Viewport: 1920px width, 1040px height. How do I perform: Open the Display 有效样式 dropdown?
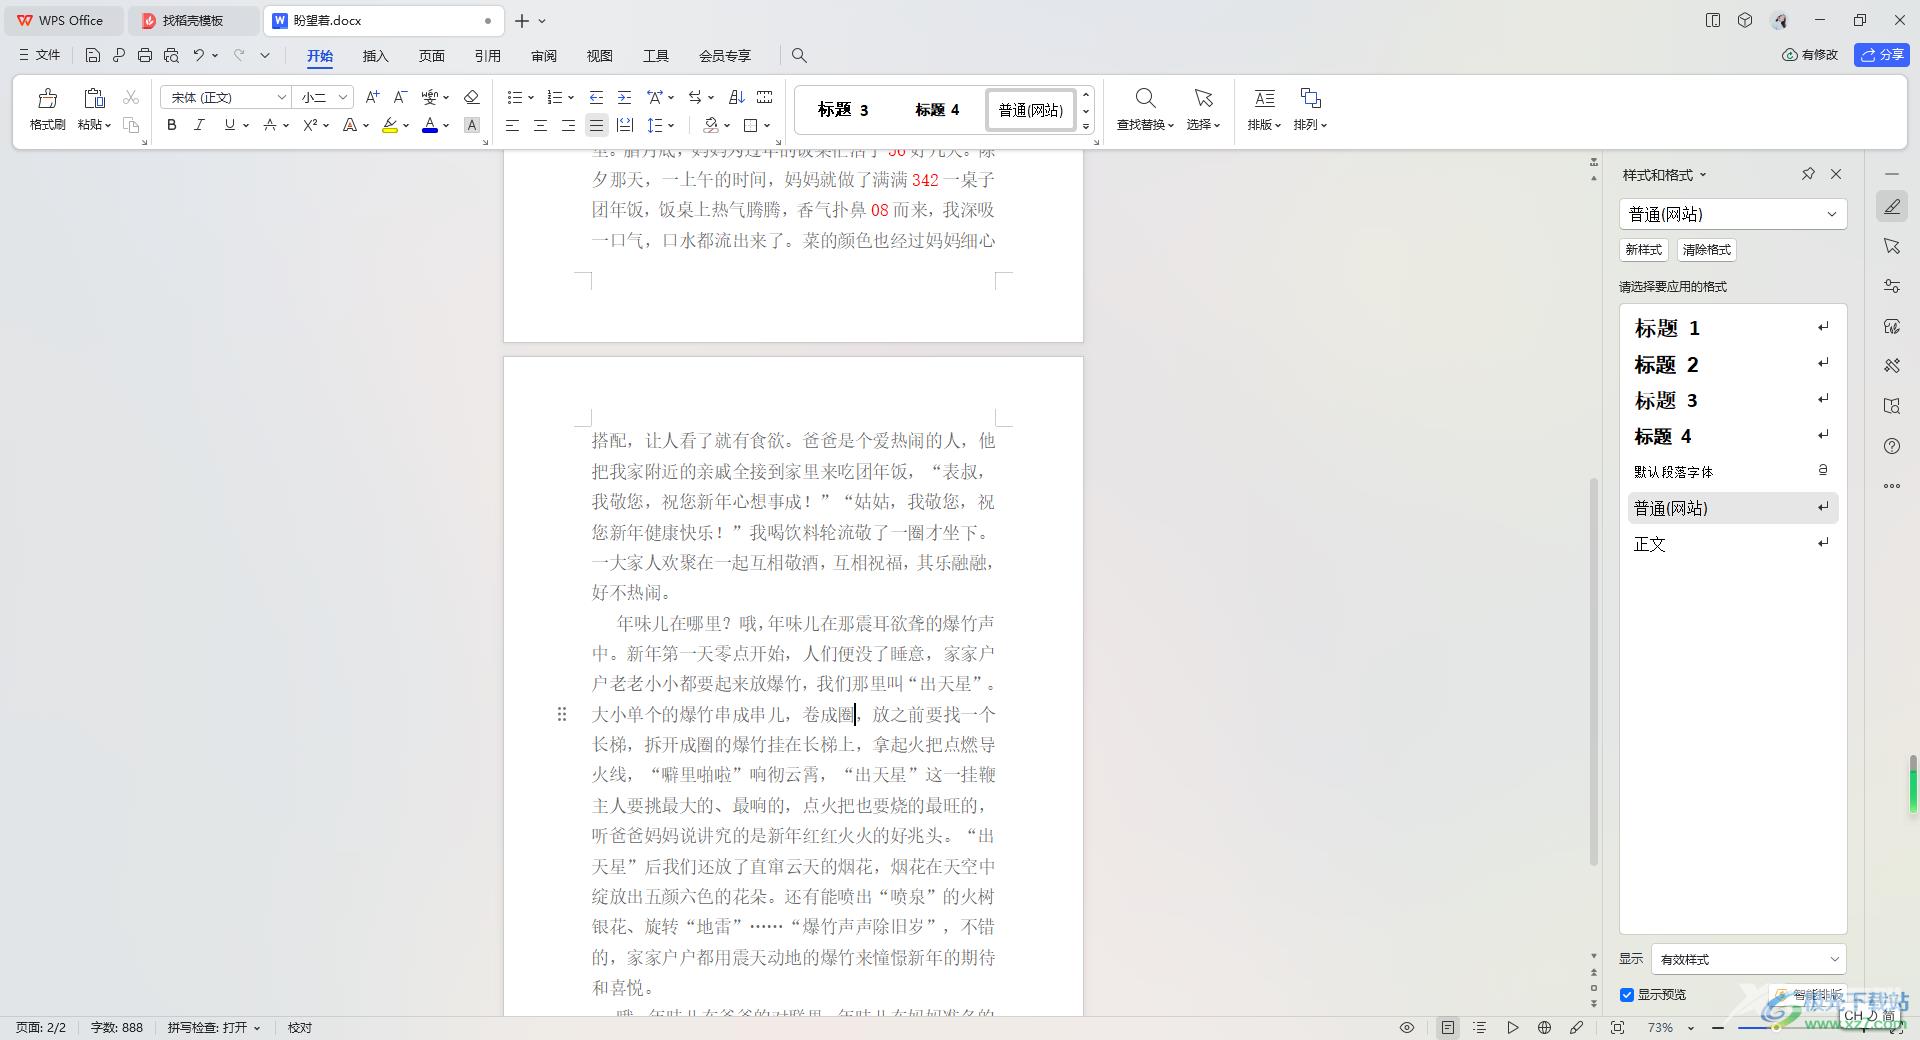1749,959
